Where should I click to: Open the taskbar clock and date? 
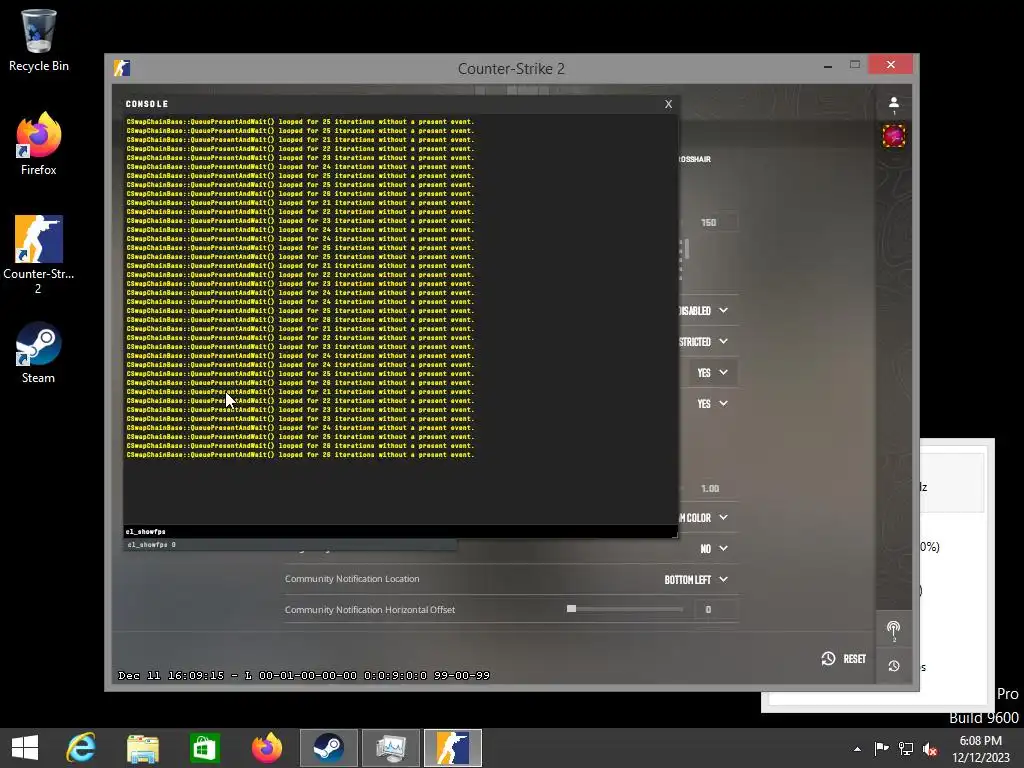pos(981,748)
